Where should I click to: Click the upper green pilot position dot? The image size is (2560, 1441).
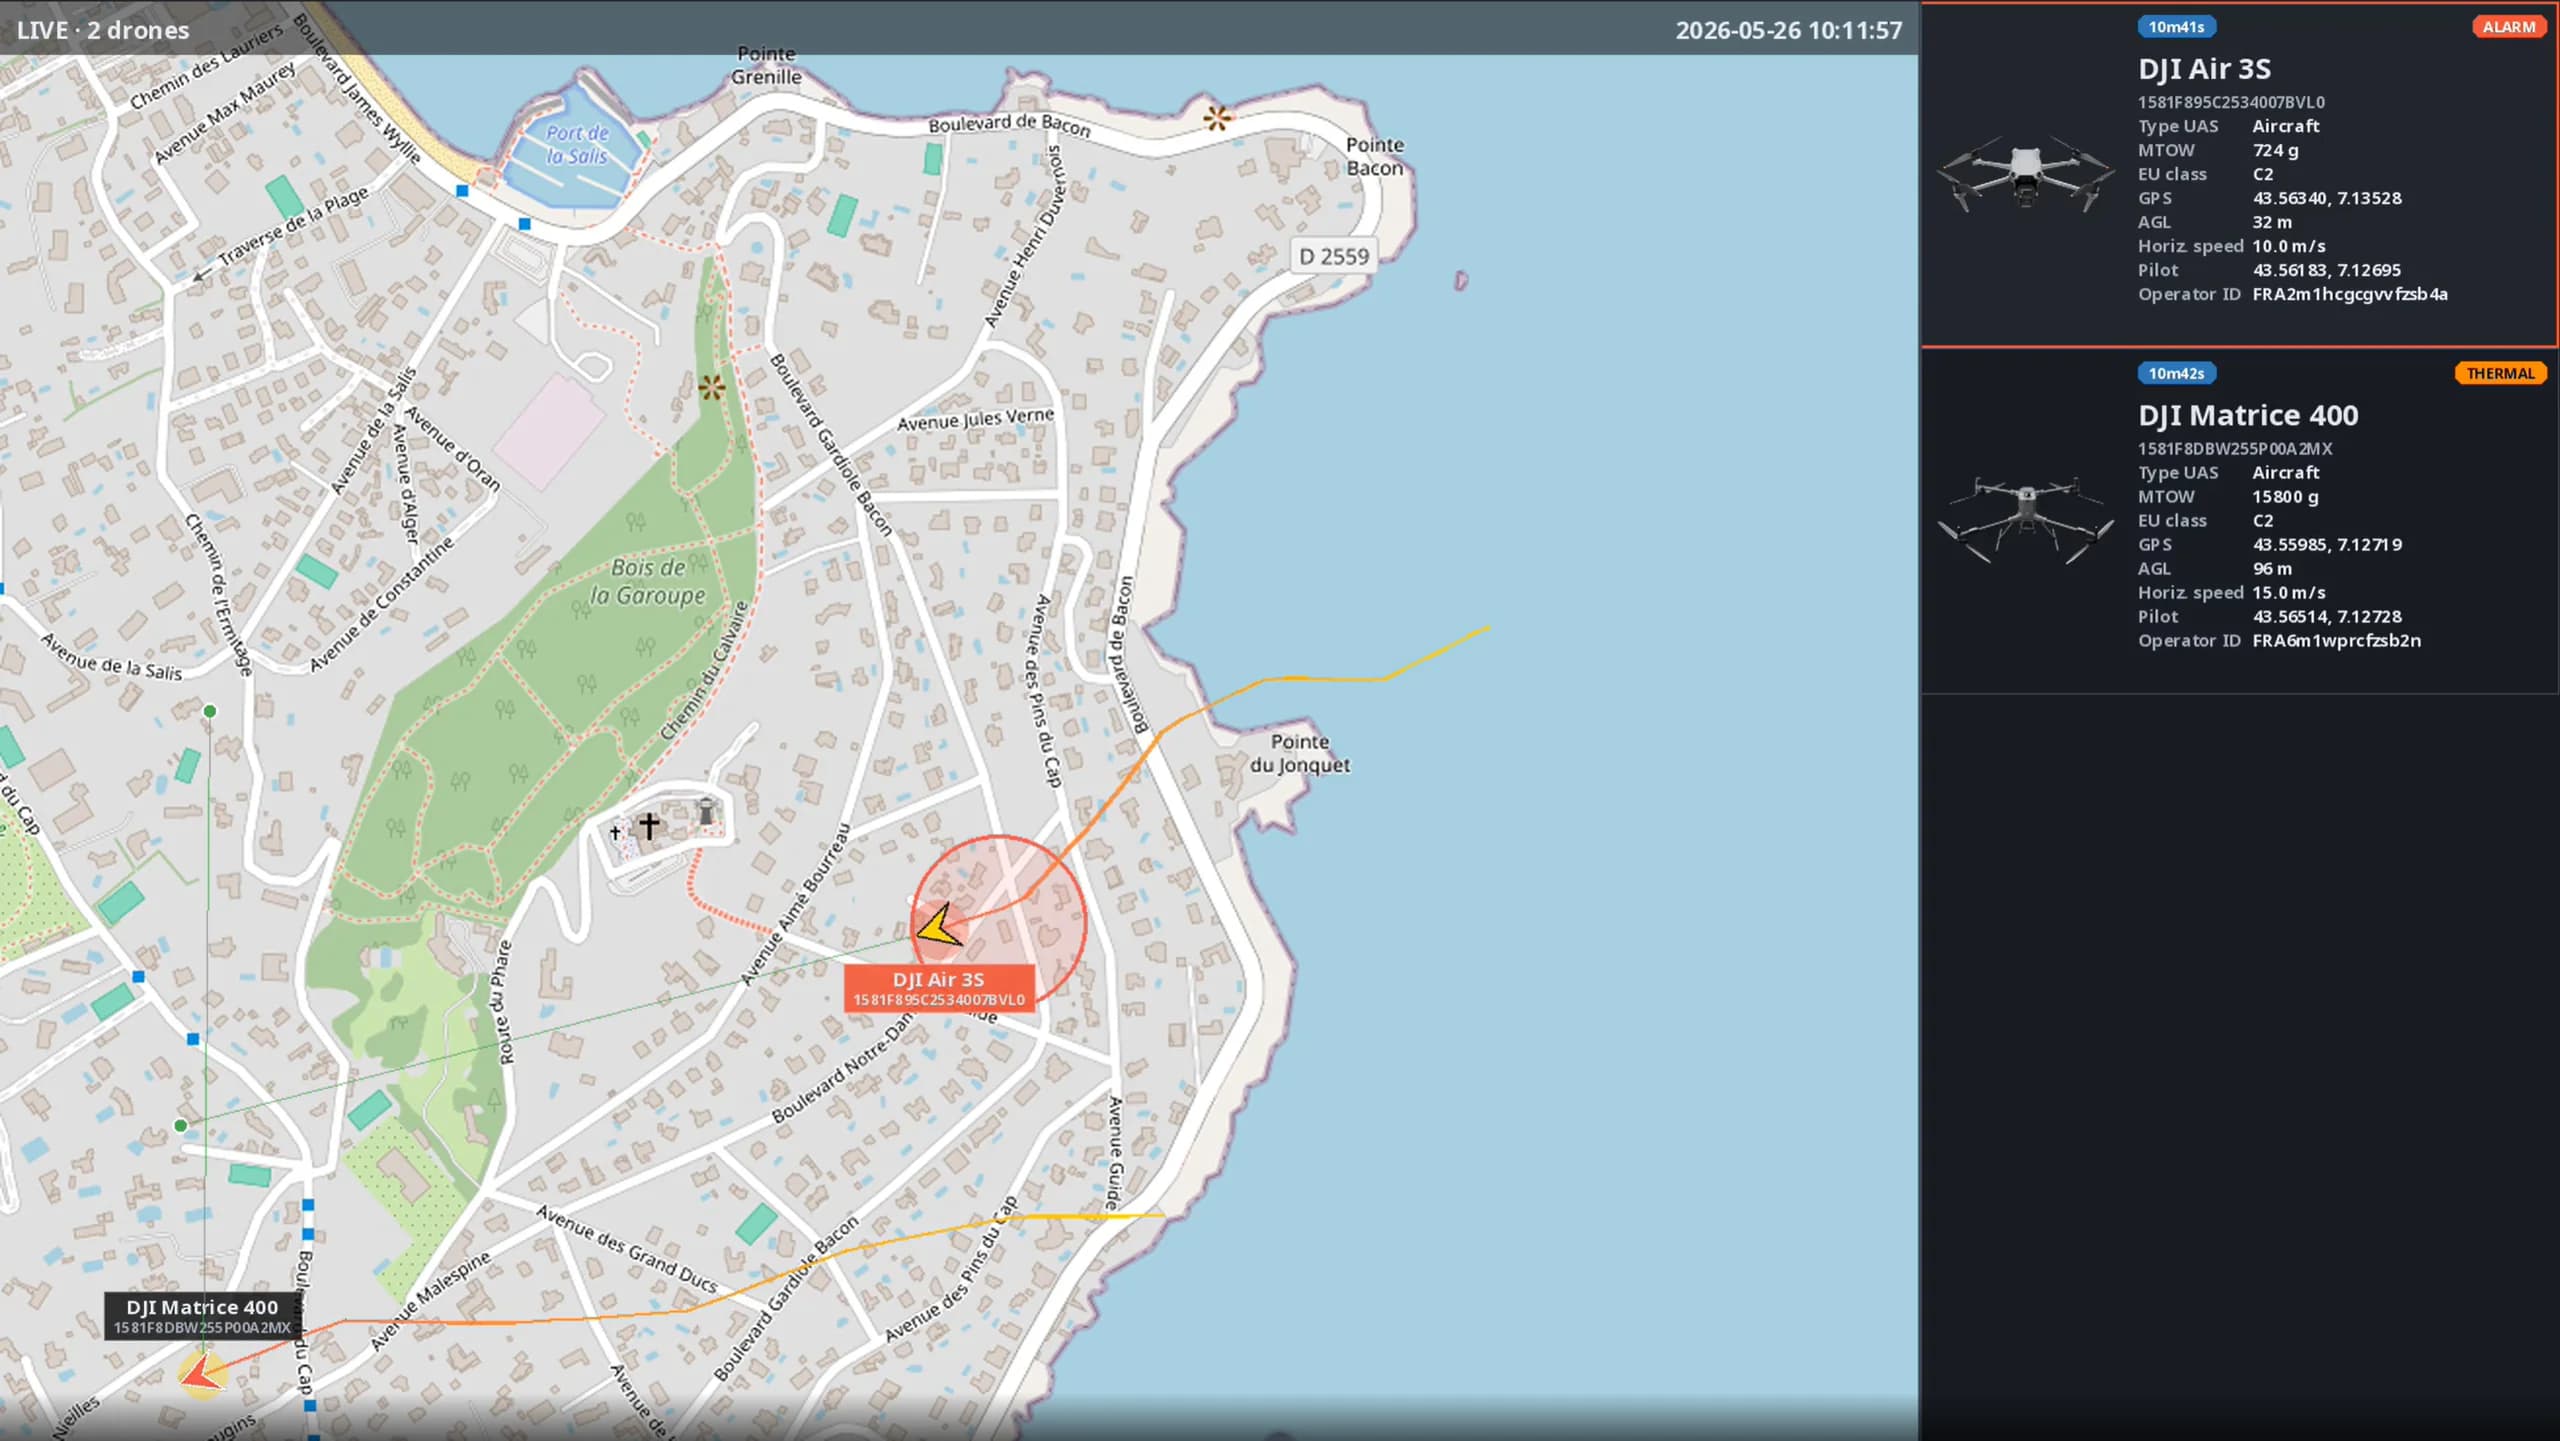coord(209,711)
